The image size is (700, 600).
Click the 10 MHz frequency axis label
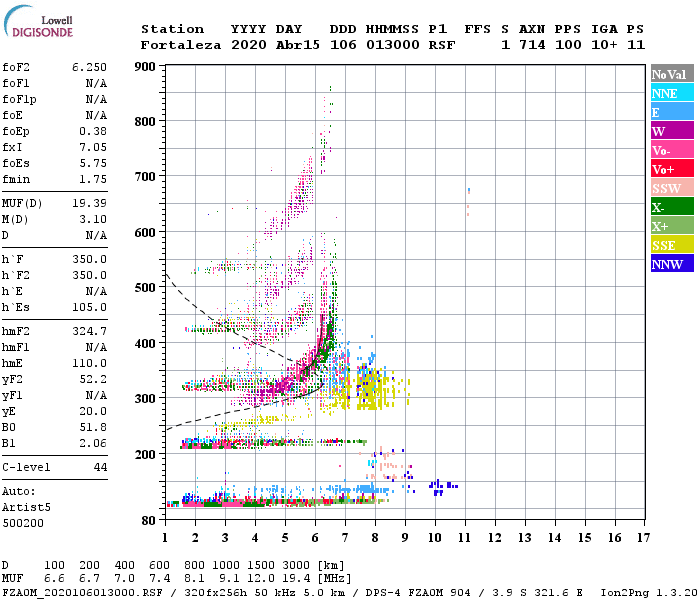(x=435, y=538)
